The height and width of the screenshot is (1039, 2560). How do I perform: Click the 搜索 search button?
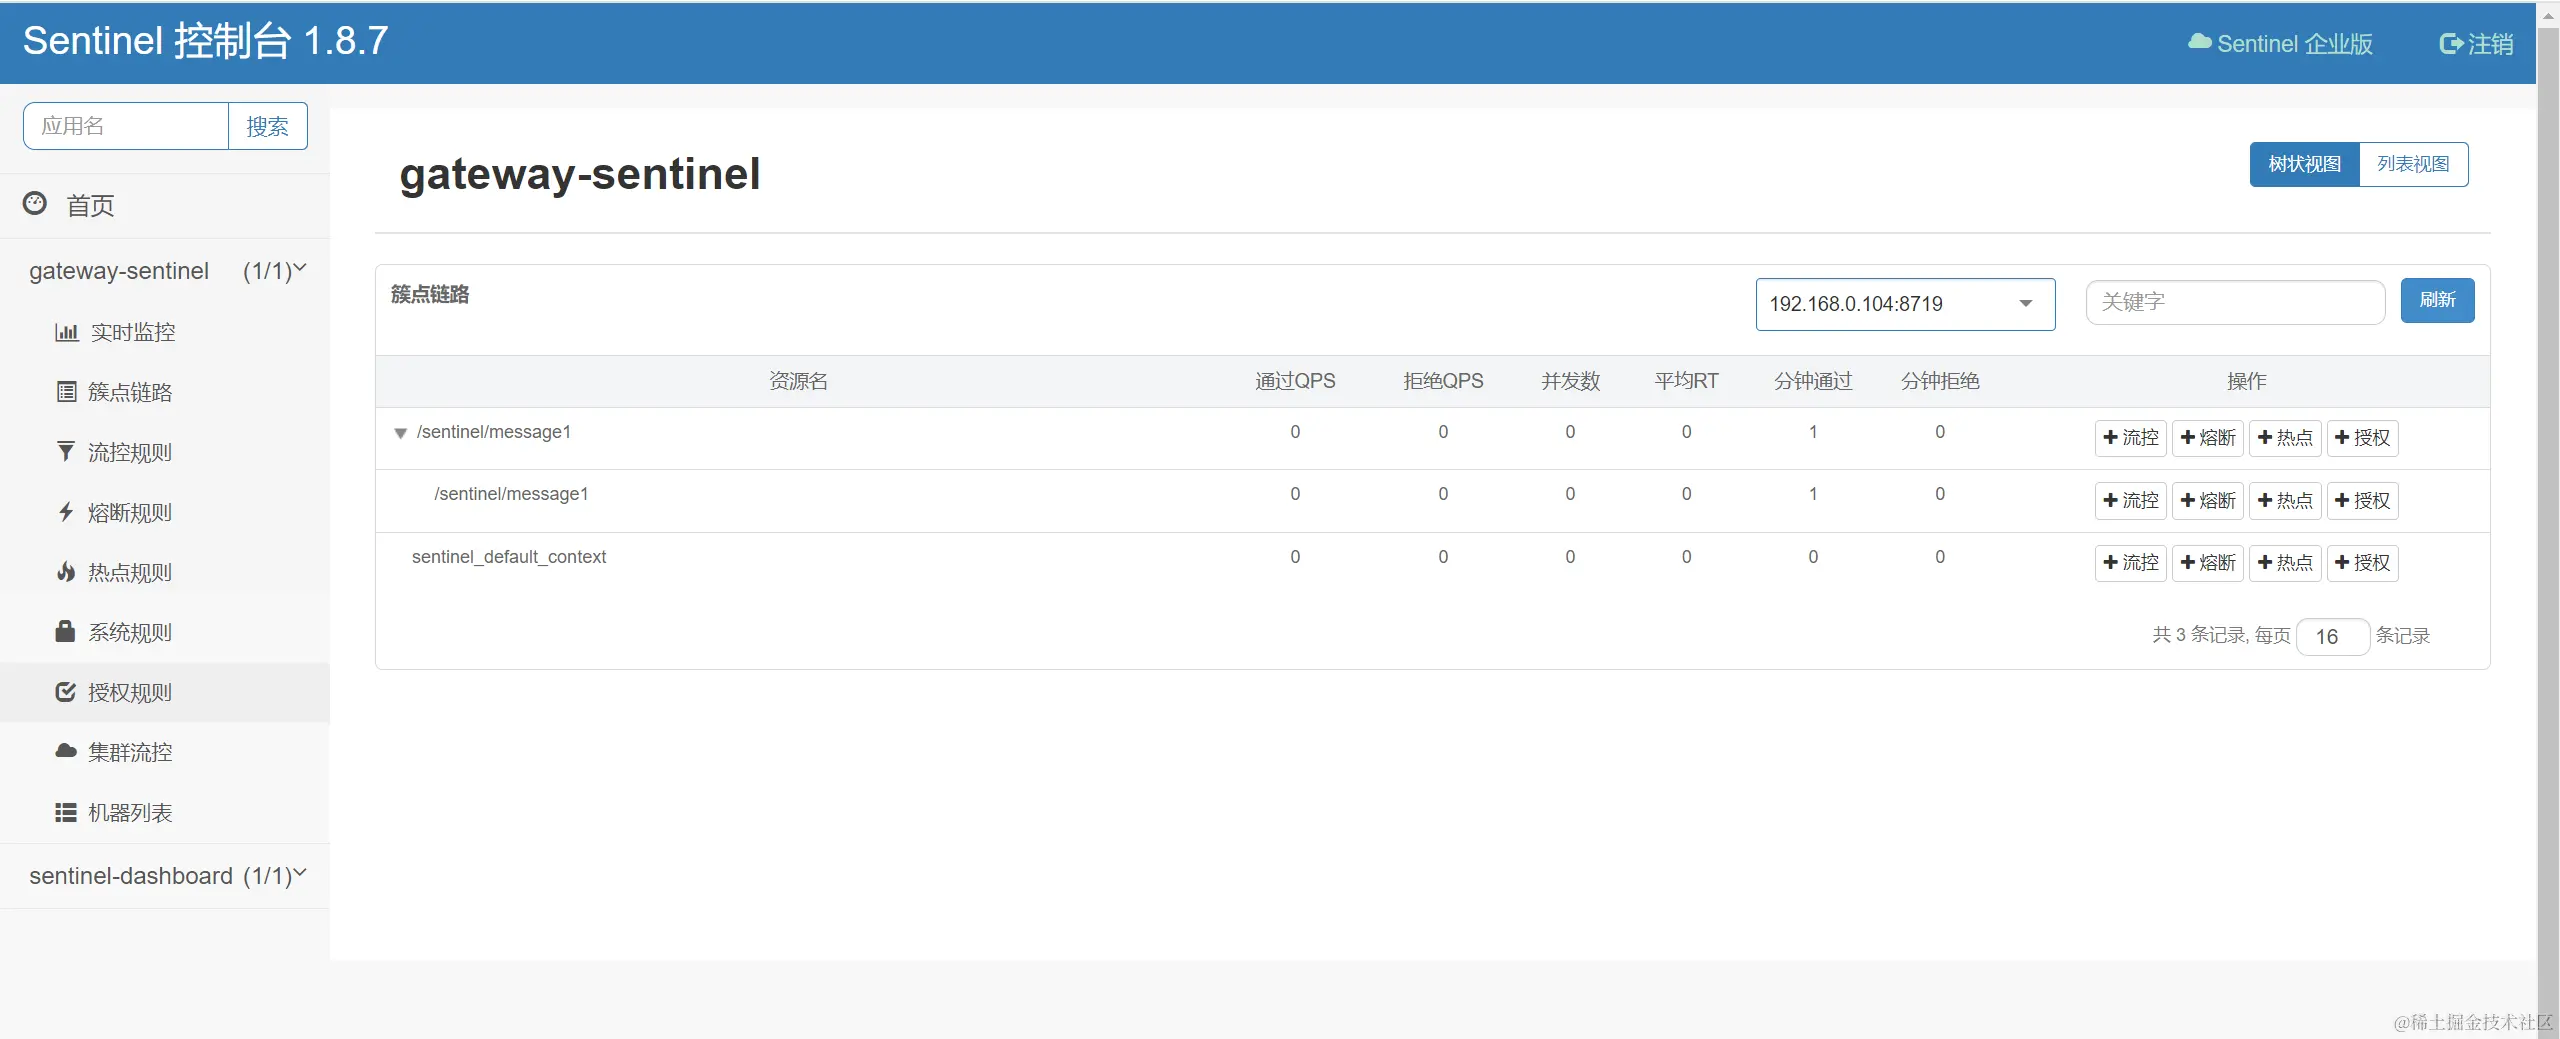point(267,126)
